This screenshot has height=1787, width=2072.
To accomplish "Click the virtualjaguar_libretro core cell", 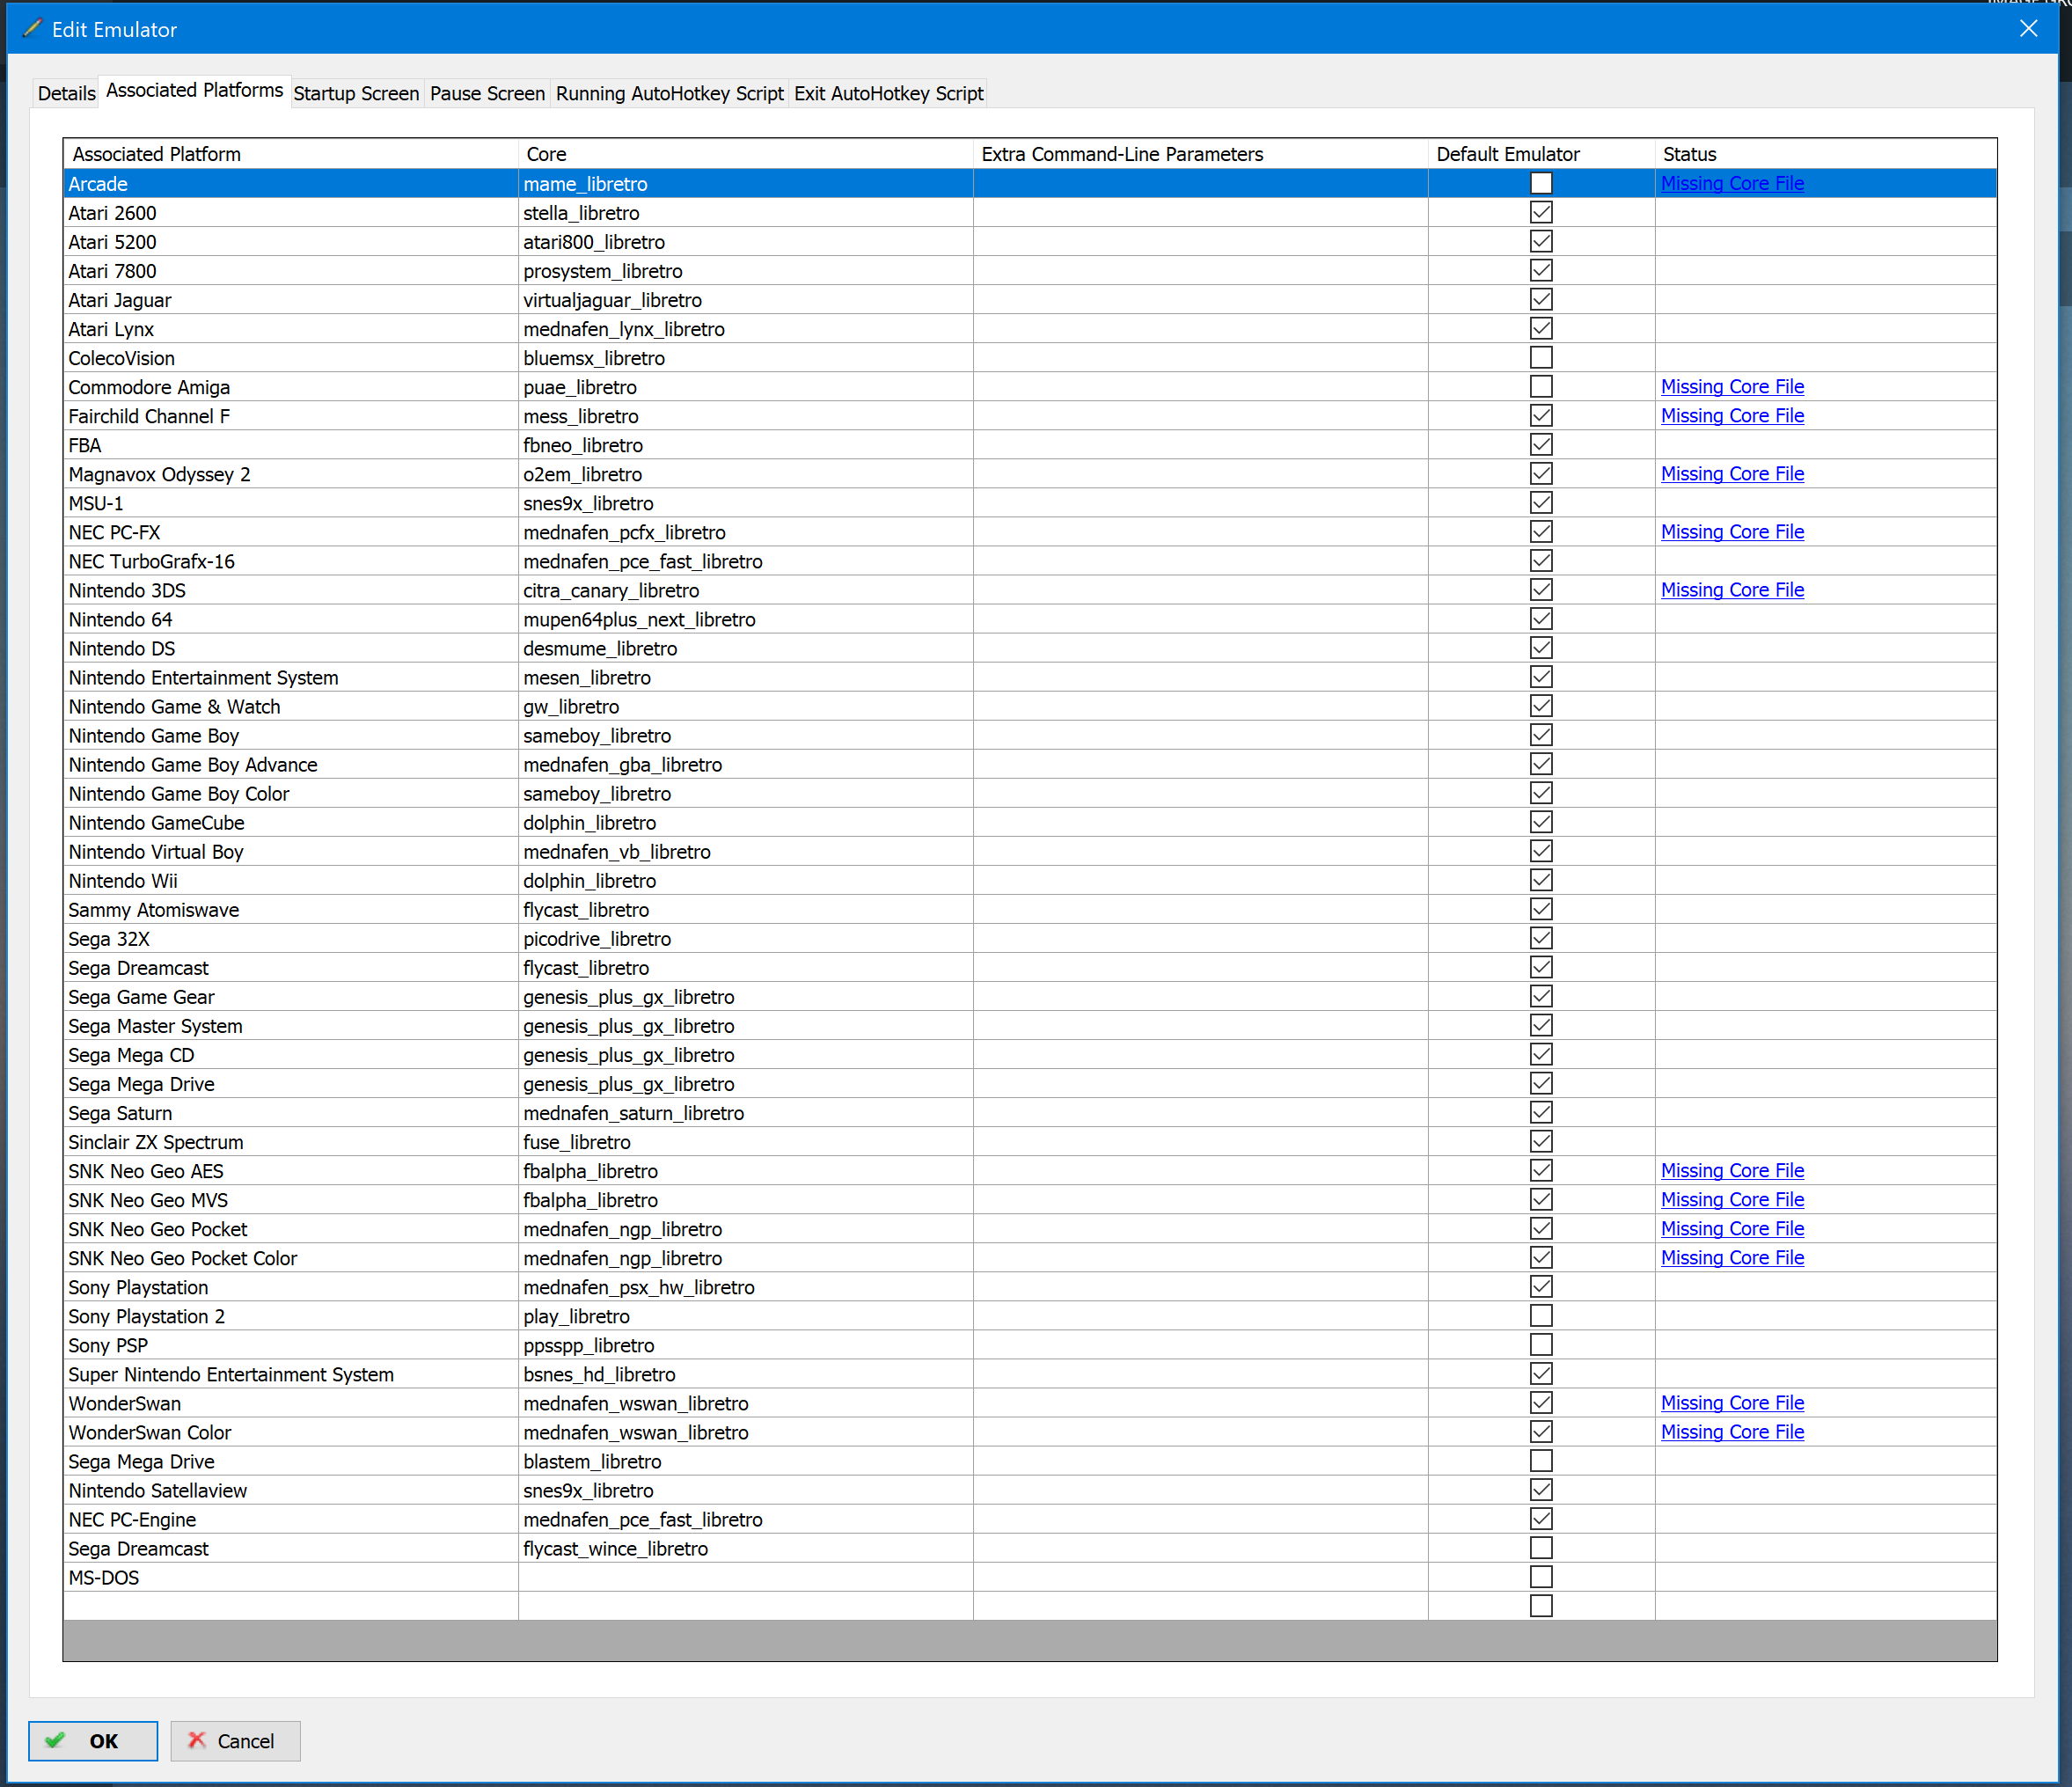I will coord(746,300).
